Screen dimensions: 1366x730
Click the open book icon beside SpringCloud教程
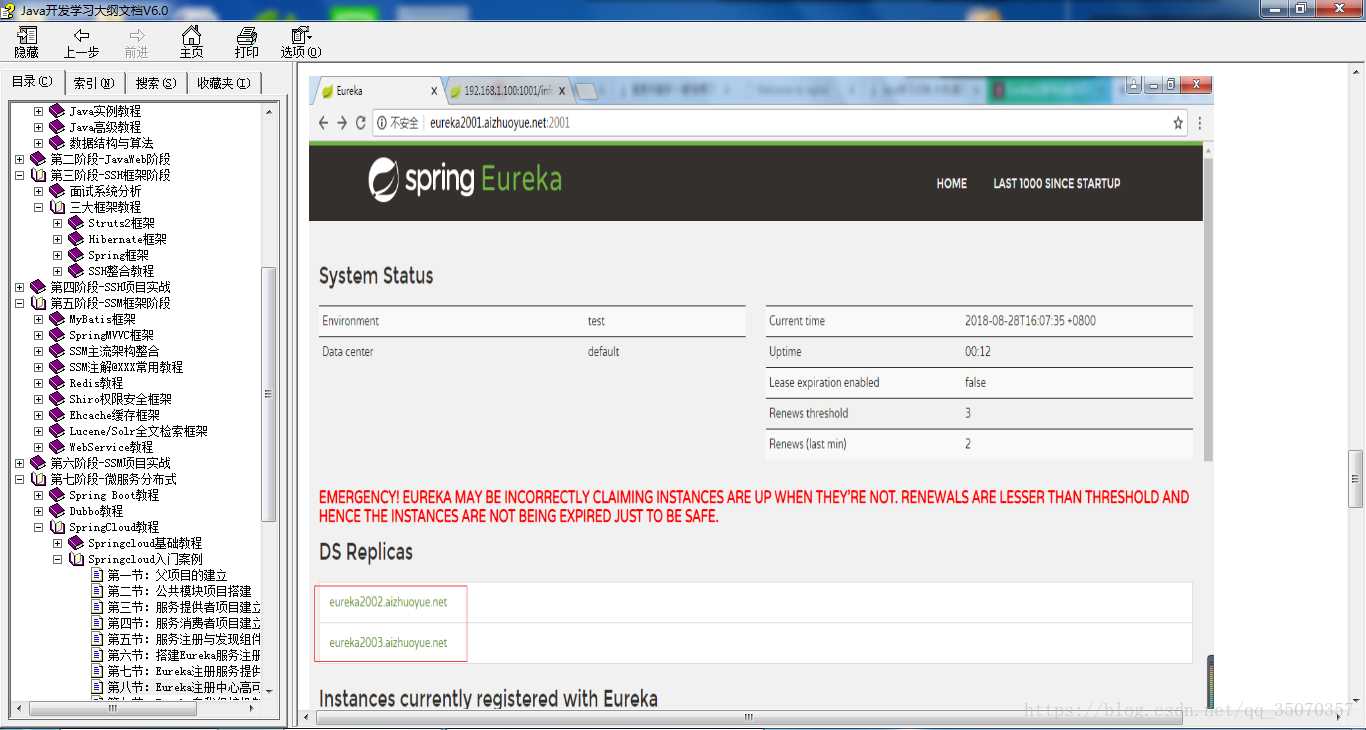pos(57,527)
